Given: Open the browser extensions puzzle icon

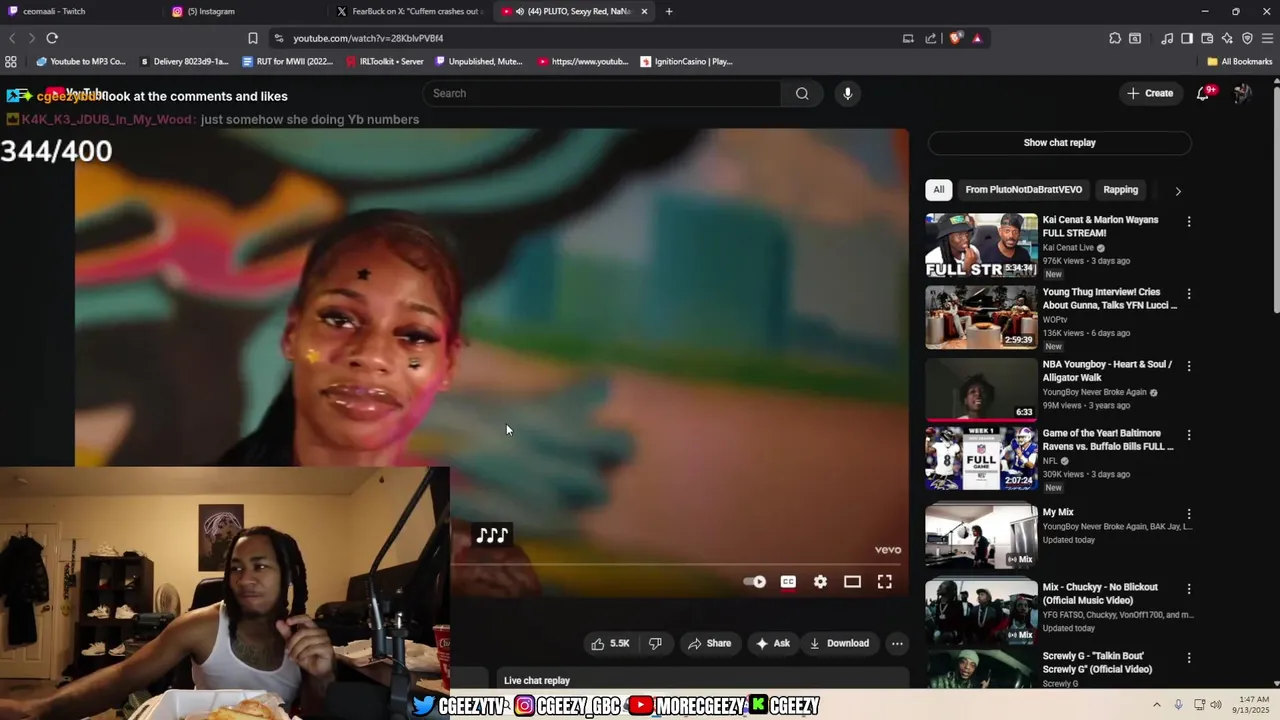Looking at the screenshot, I should point(1115,38).
